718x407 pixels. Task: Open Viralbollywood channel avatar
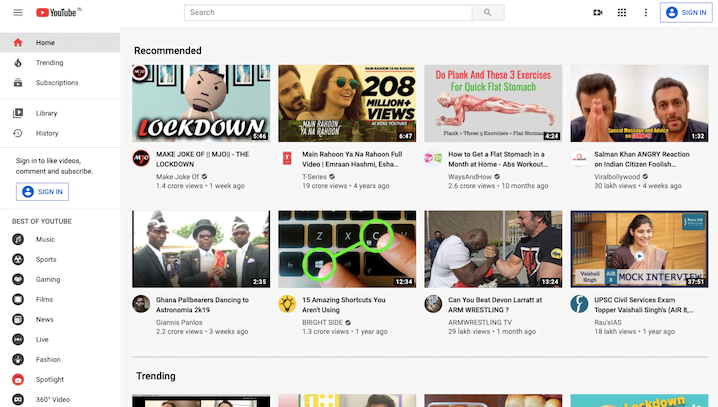(x=579, y=158)
